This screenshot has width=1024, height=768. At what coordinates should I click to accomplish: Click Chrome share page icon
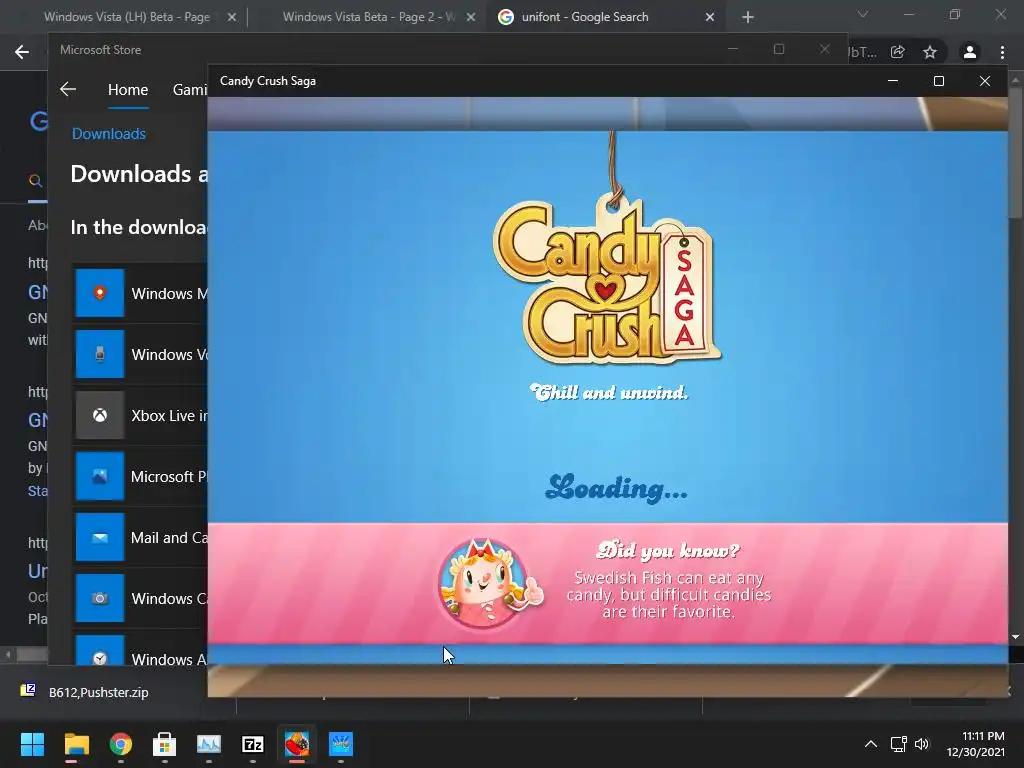tap(897, 52)
